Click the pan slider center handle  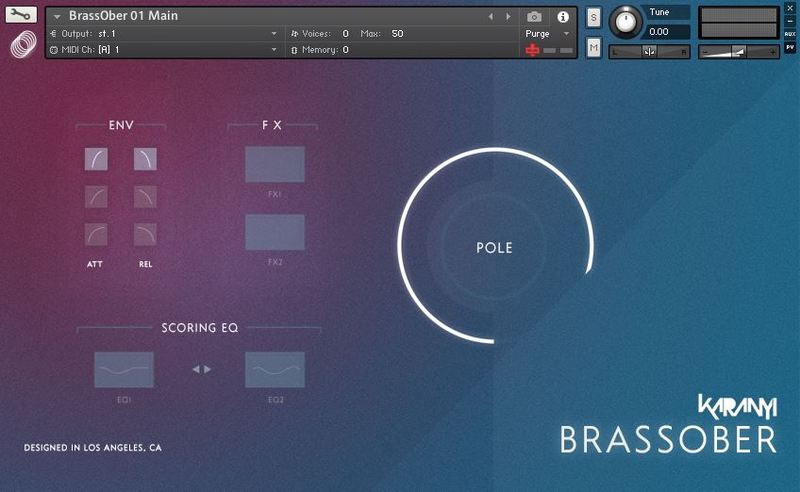point(649,52)
